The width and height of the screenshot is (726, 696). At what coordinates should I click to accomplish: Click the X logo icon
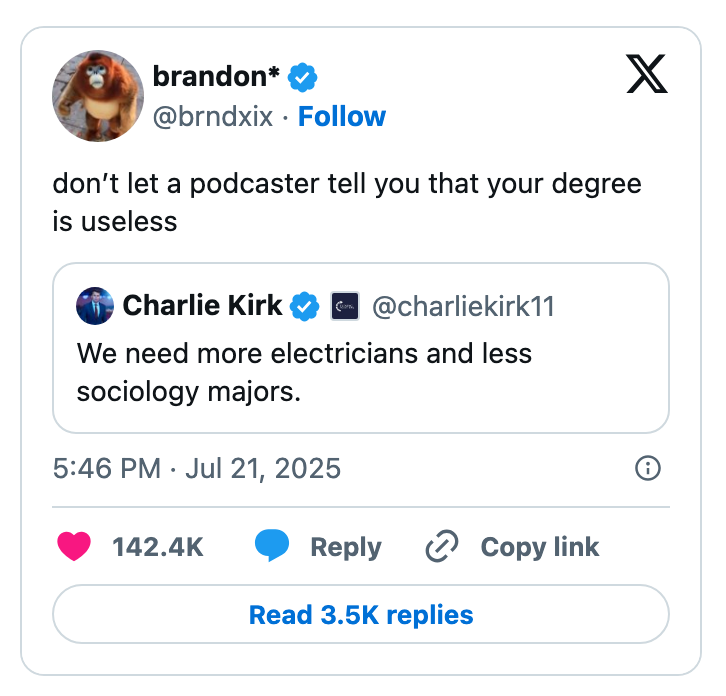[647, 75]
